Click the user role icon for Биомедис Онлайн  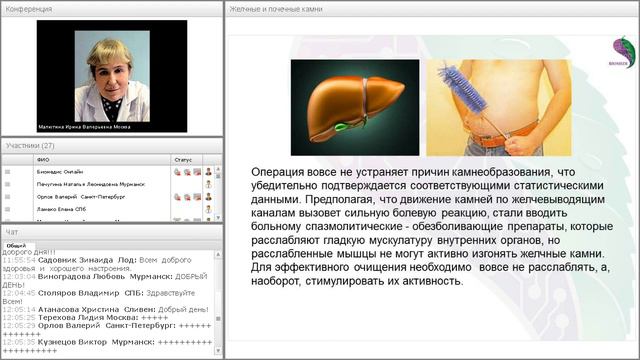(209, 172)
